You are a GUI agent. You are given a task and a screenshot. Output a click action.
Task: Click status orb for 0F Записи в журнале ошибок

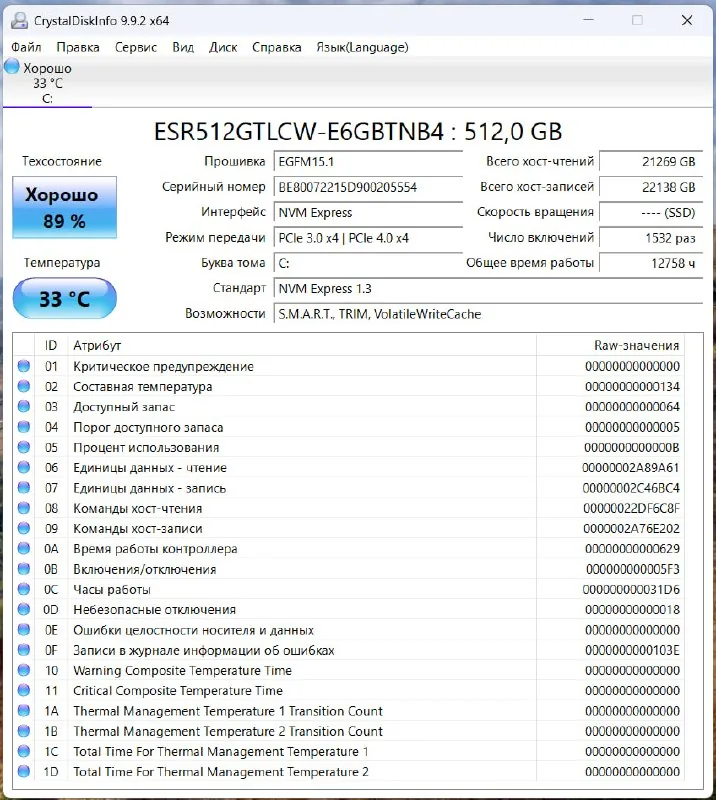pyautogui.click(x=23, y=650)
